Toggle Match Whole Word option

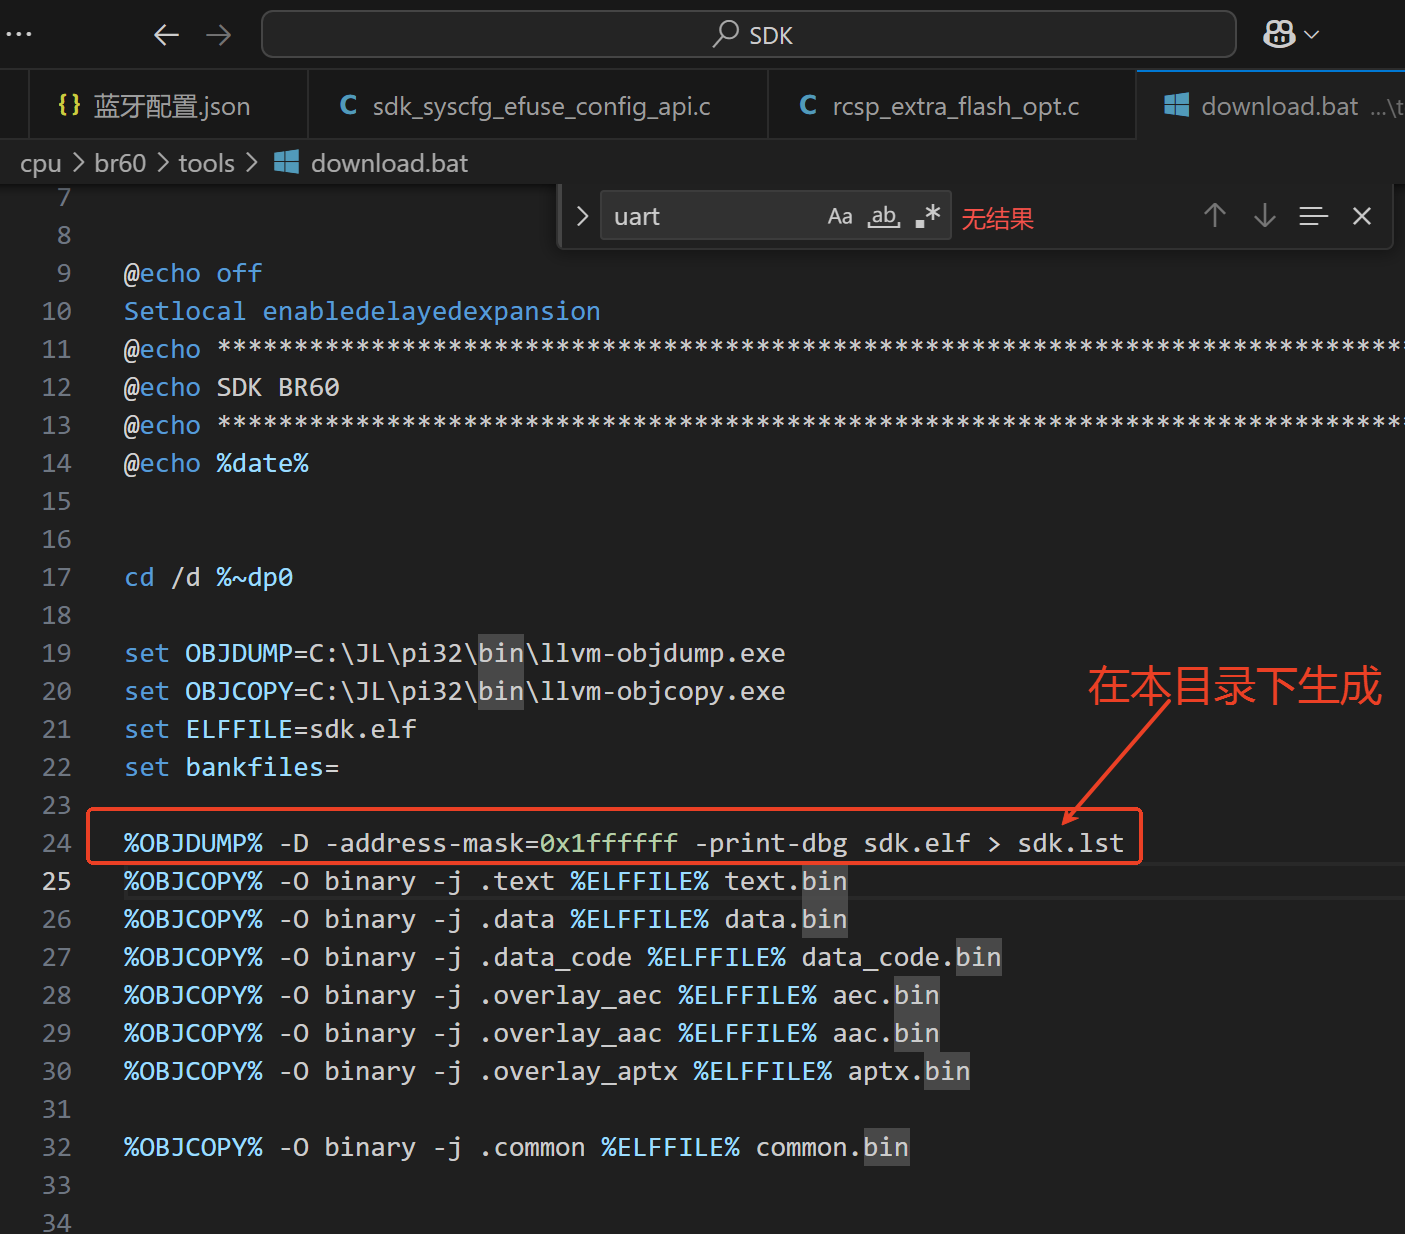click(x=884, y=216)
